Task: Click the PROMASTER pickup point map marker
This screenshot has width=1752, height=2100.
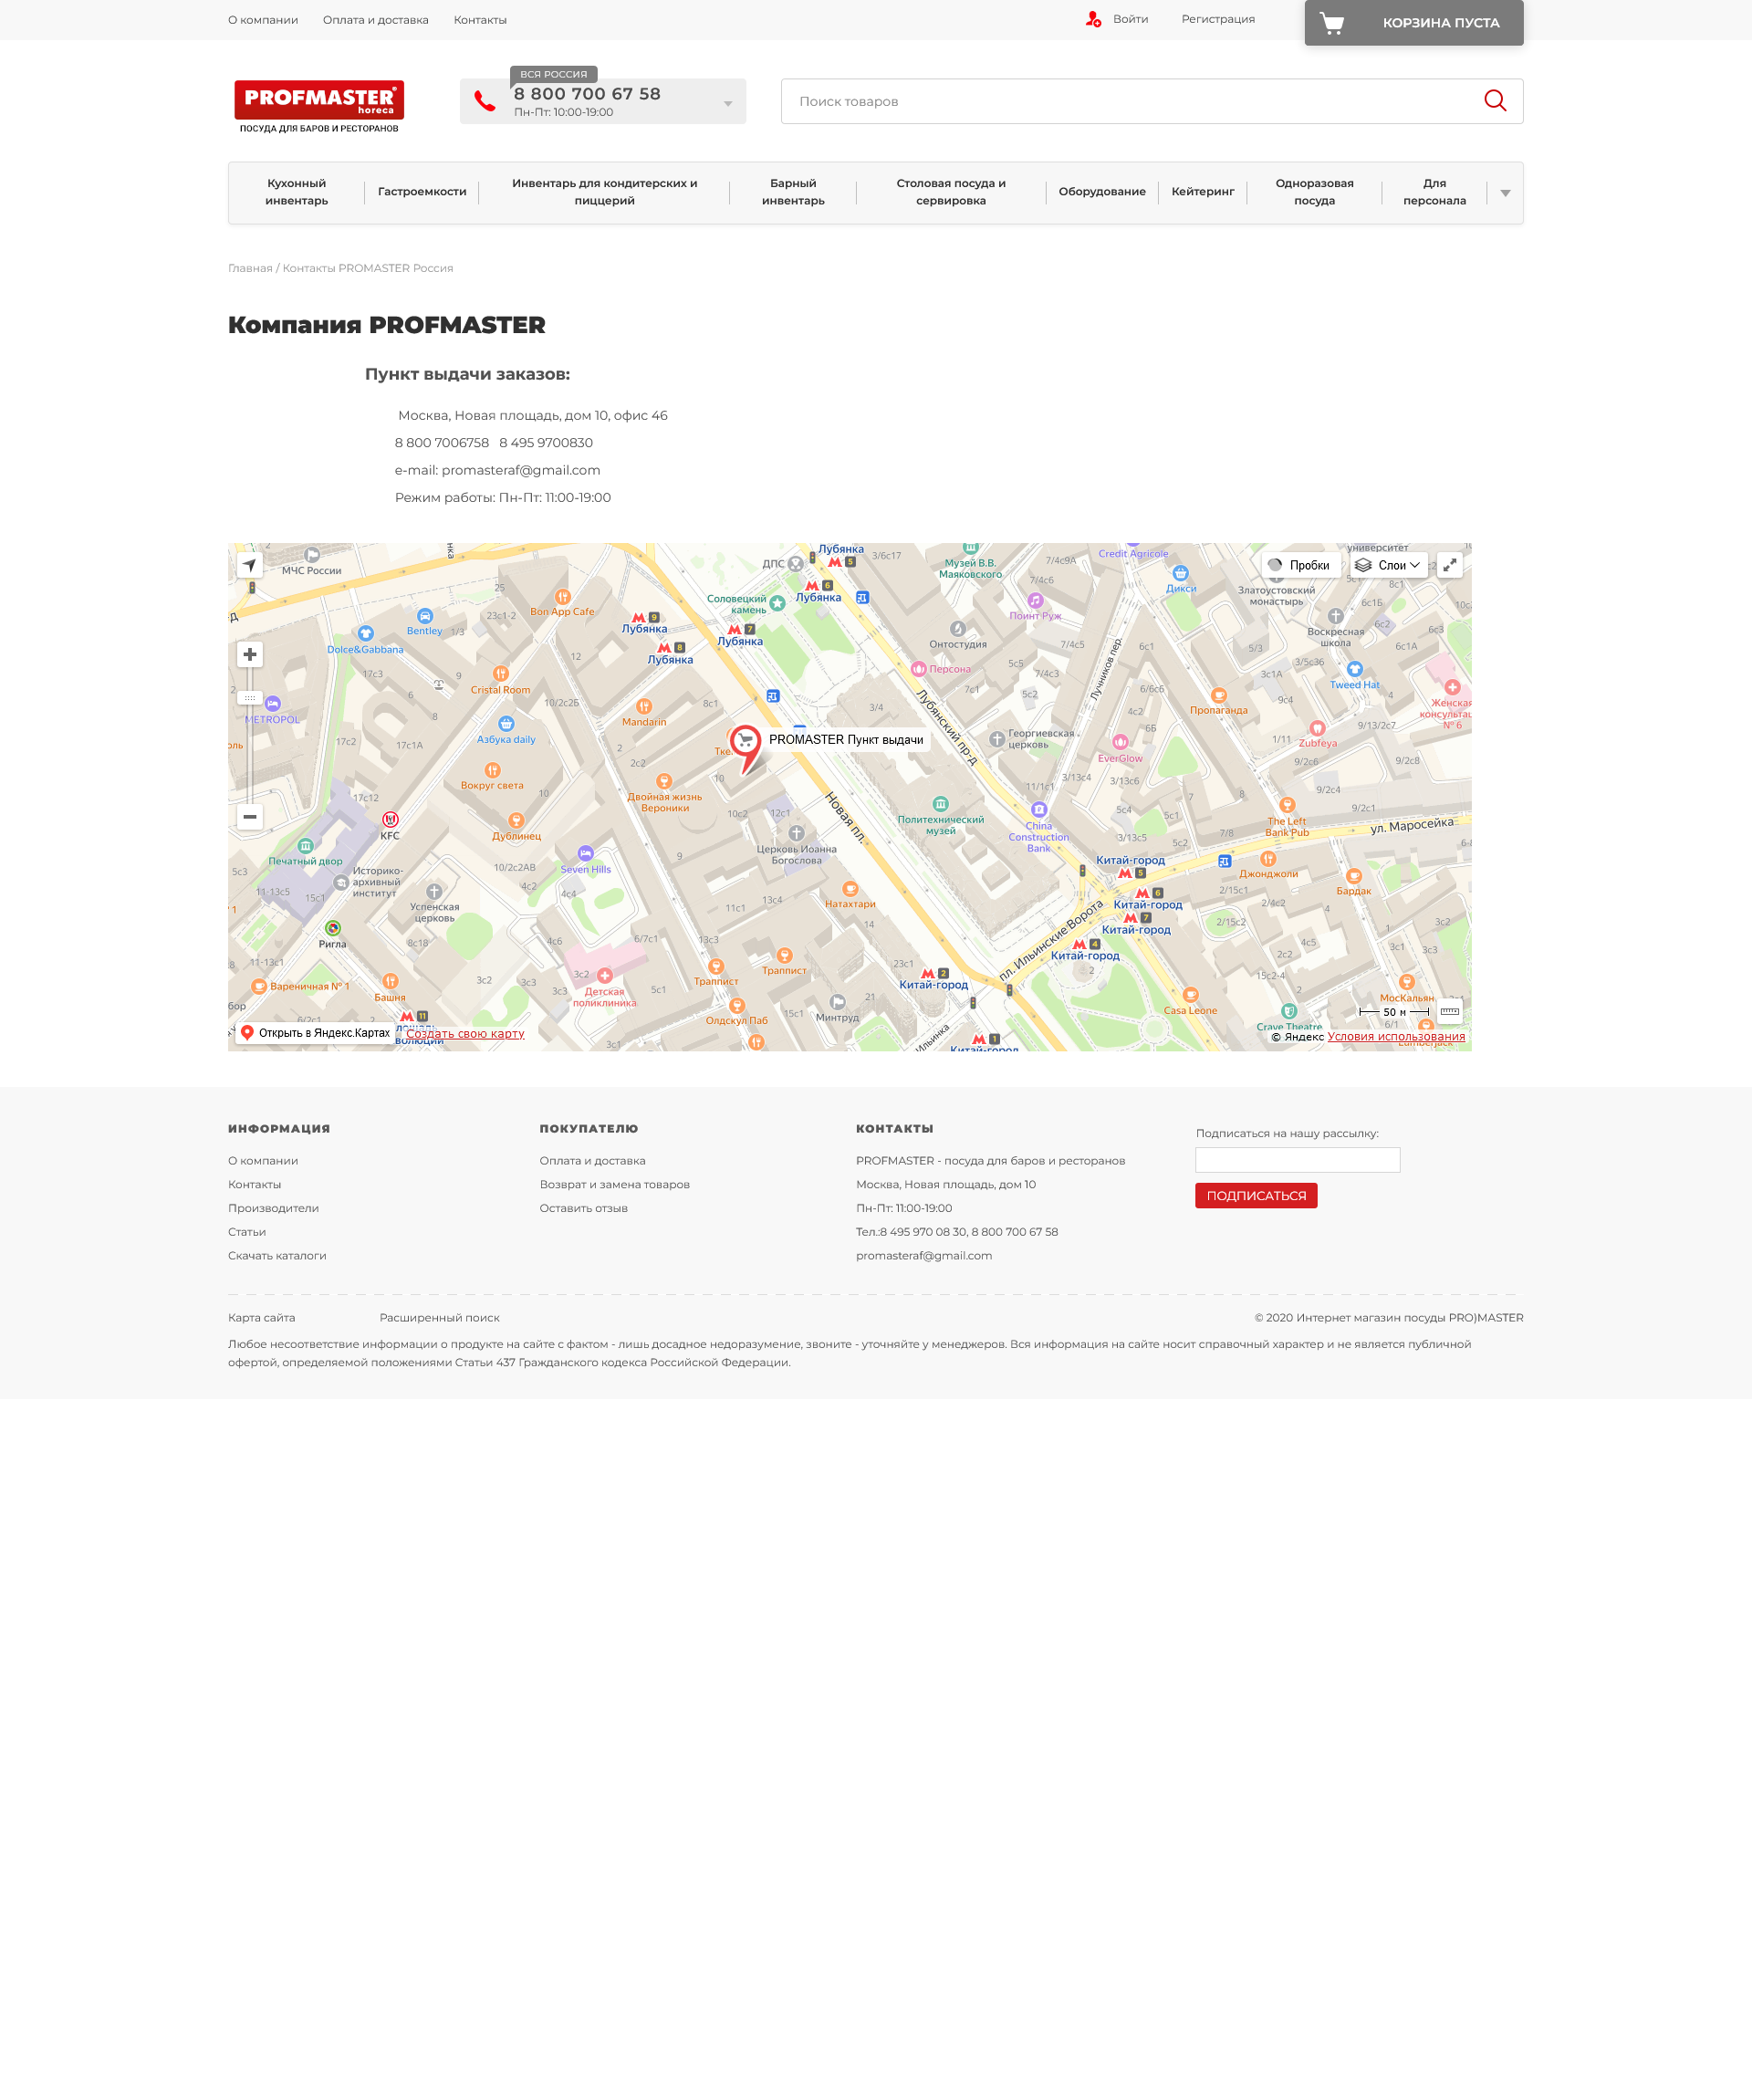Action: [x=746, y=749]
